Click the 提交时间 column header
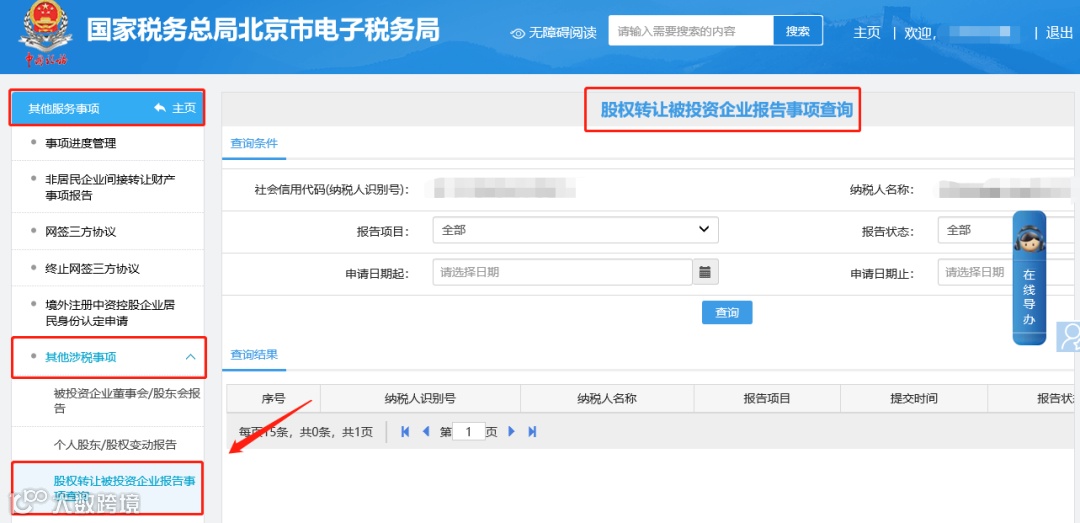Screen dimensions: 1080x523 (x=913, y=398)
